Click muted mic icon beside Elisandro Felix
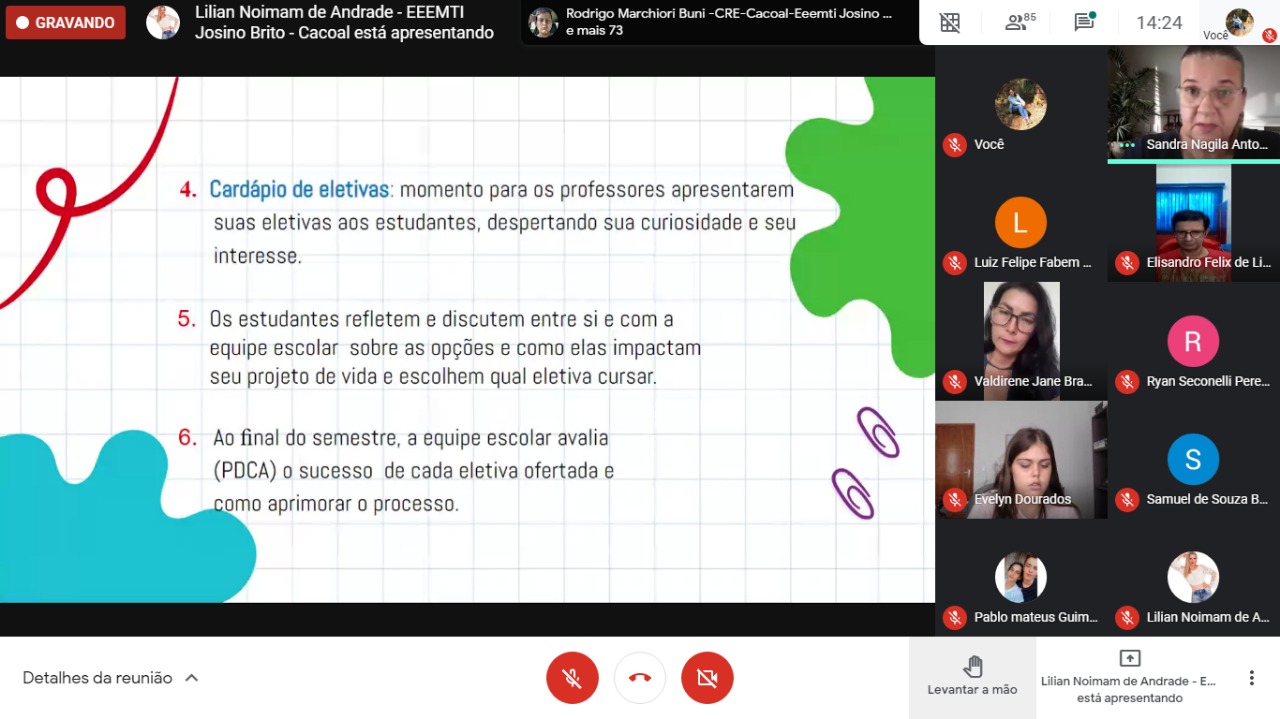The width and height of the screenshot is (1280, 719). [1127, 263]
